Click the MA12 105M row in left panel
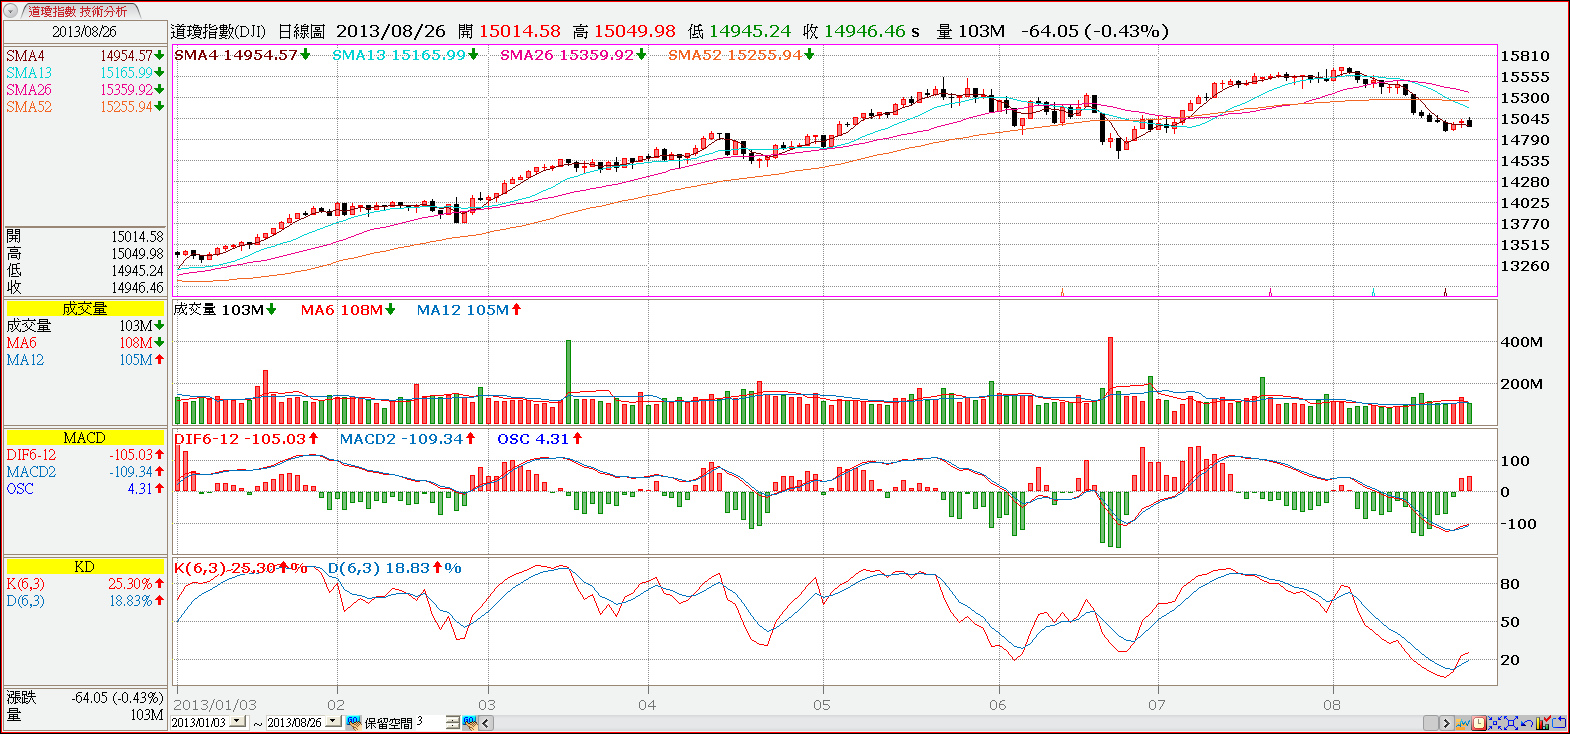The height and width of the screenshot is (734, 1570). [x=84, y=360]
